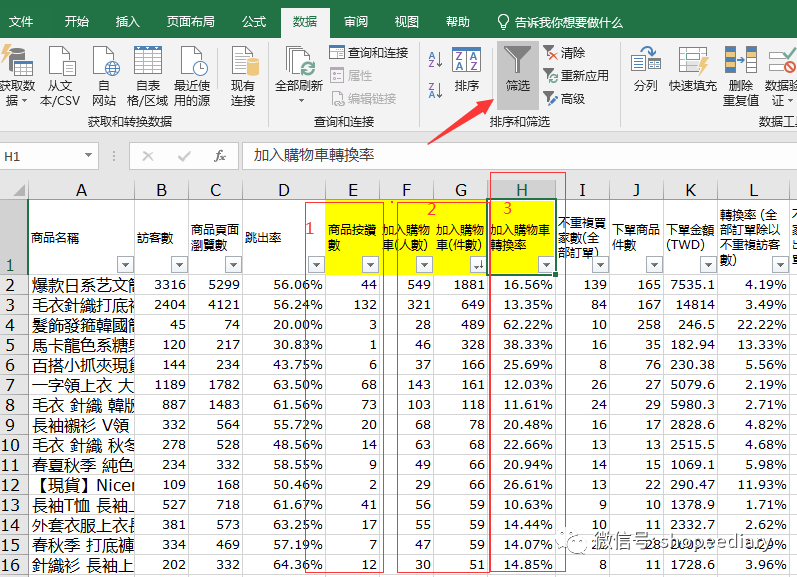Open sorted filter dropdown for 加入購物車(件數)

478,265
